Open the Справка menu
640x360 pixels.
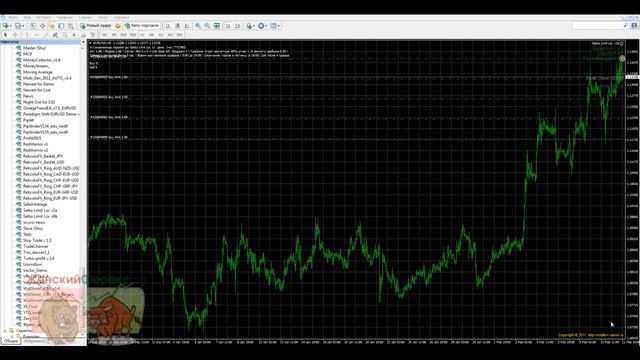(121, 18)
